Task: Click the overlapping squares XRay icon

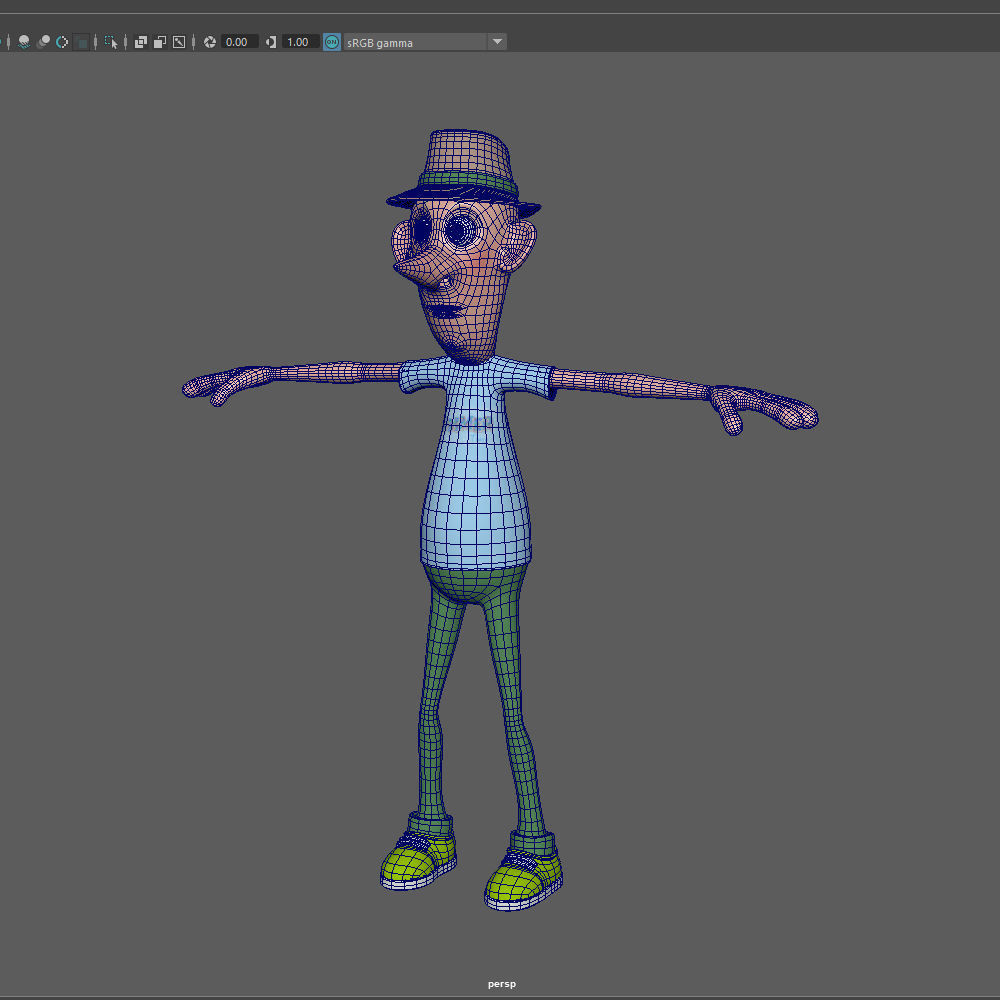Action: [x=141, y=42]
